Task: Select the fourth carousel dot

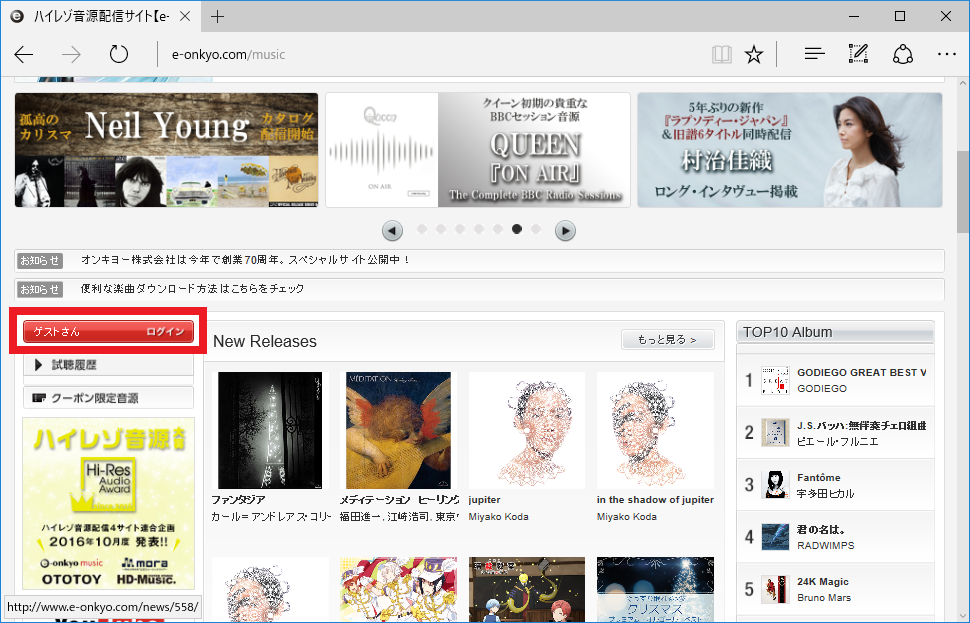Action: 479,229
